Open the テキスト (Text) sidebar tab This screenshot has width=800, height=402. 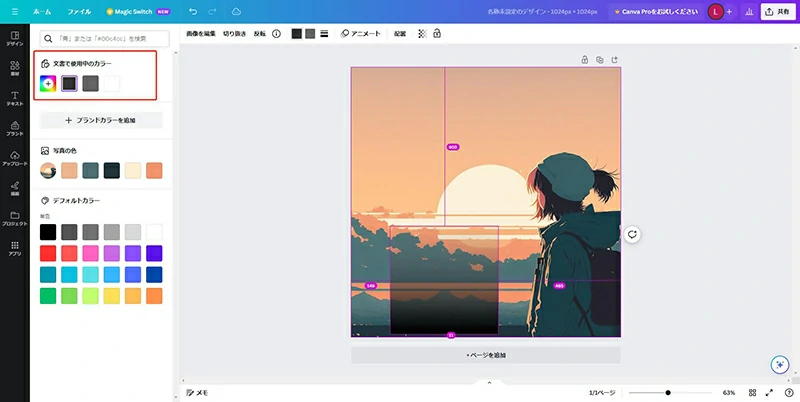tap(15, 98)
